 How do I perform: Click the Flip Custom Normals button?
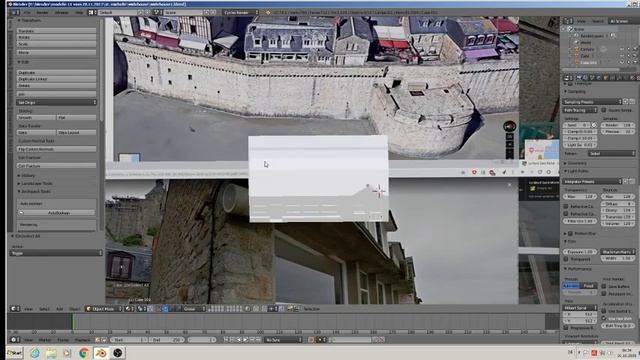56,149
